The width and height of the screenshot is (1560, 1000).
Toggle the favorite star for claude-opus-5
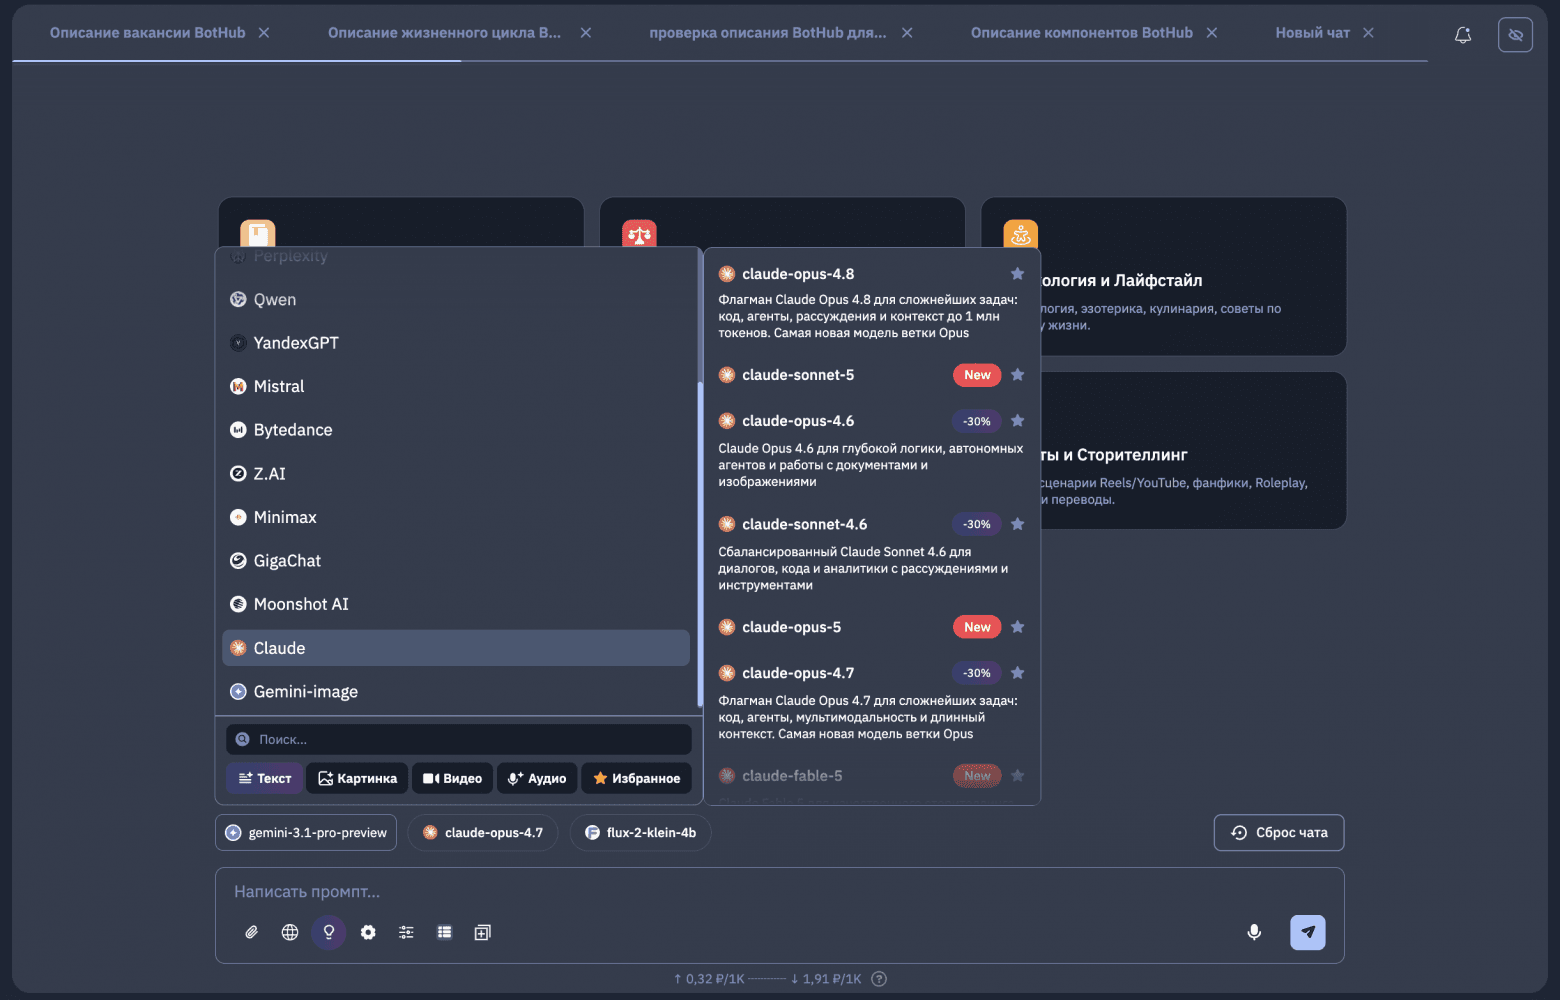[1017, 627]
